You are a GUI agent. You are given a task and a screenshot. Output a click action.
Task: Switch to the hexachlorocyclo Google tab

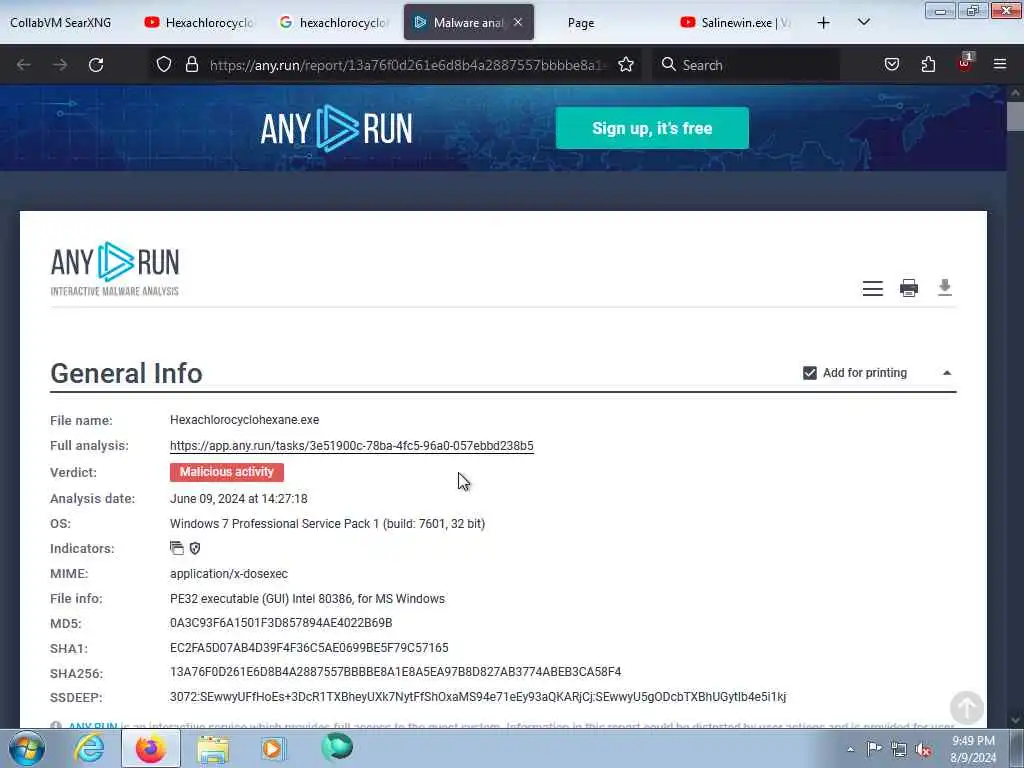334,23
